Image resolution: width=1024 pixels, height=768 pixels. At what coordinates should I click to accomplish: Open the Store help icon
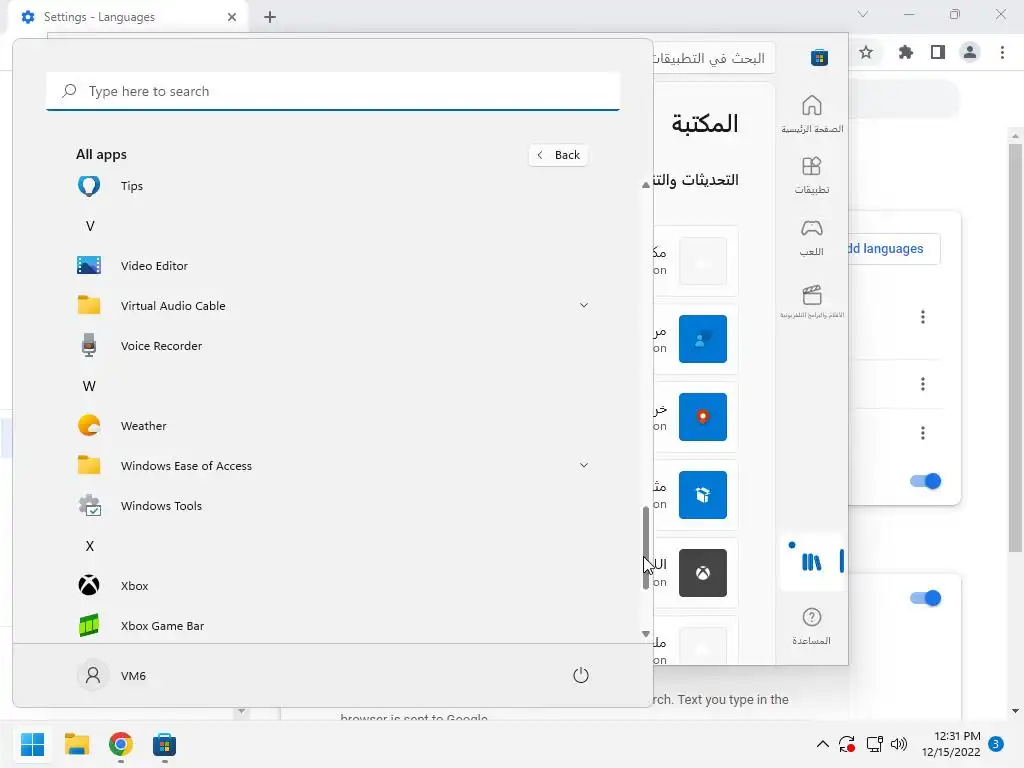(812, 626)
